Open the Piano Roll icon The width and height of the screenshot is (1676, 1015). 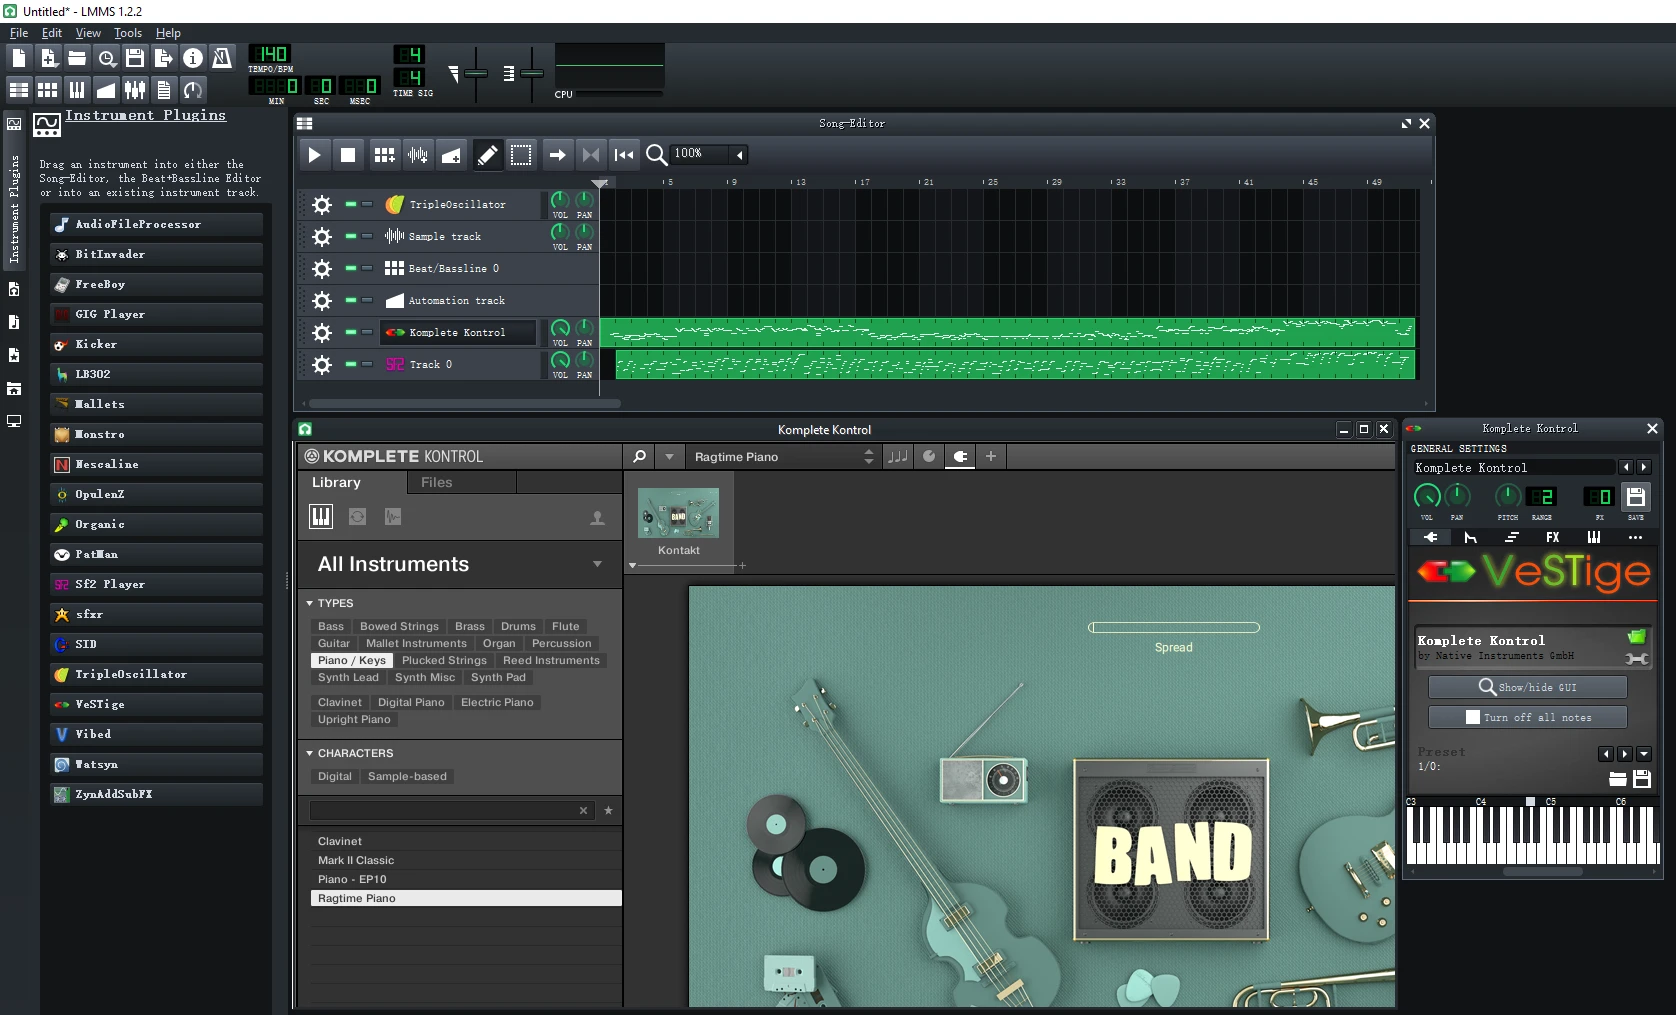coord(77,90)
